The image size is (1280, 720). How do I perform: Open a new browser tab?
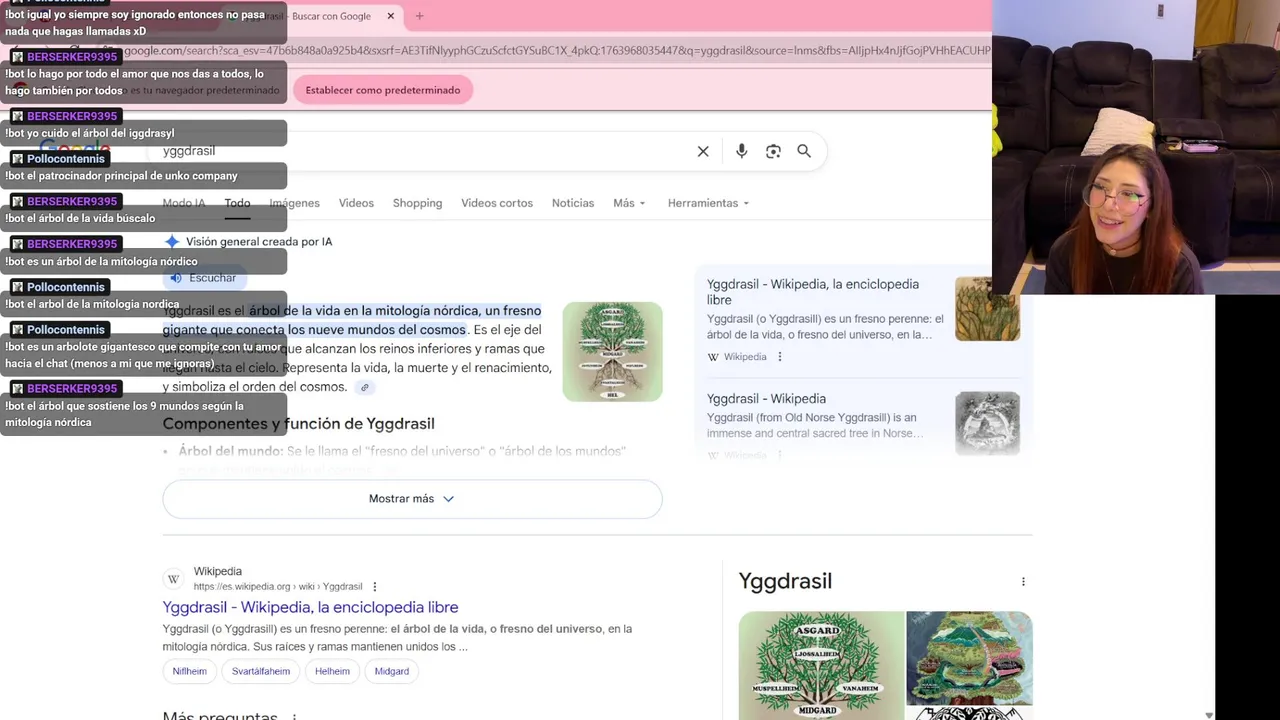point(419,16)
